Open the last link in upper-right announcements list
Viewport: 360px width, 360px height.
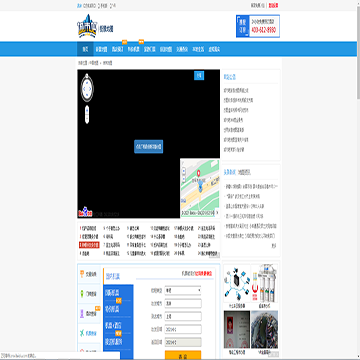click(x=234, y=150)
